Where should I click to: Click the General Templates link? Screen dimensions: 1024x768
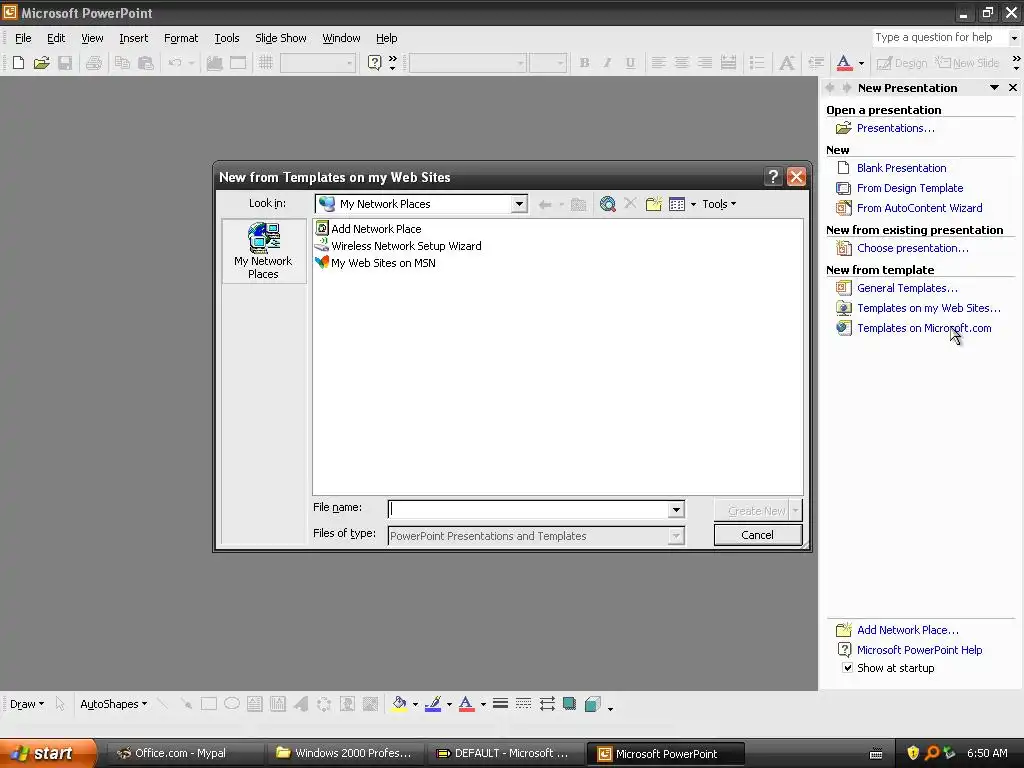tap(907, 288)
